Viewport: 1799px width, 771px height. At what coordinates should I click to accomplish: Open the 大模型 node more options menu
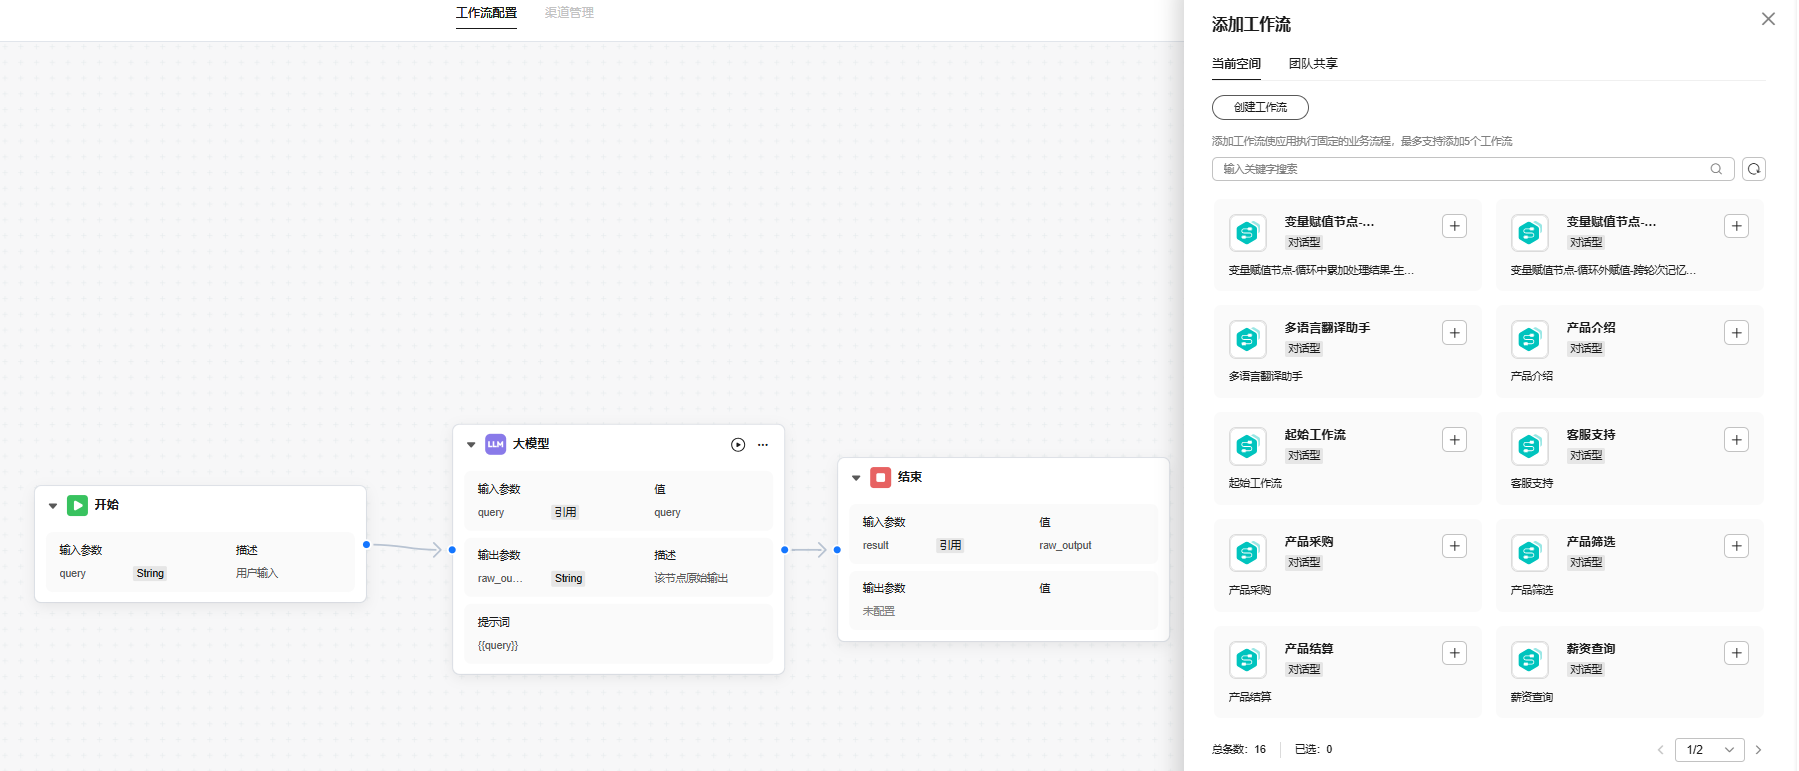[763, 445]
